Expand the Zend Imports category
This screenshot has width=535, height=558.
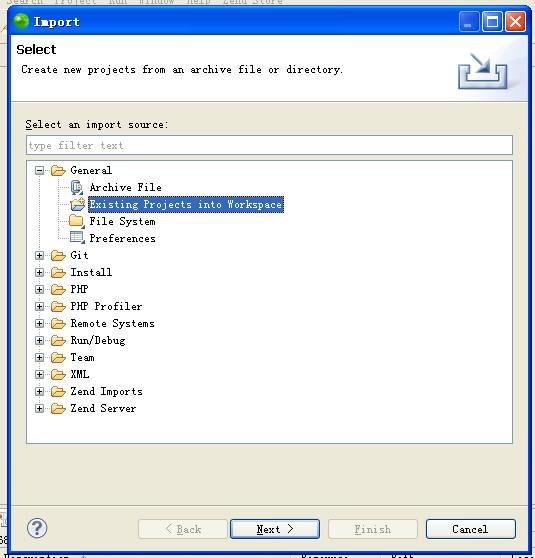(x=40, y=391)
